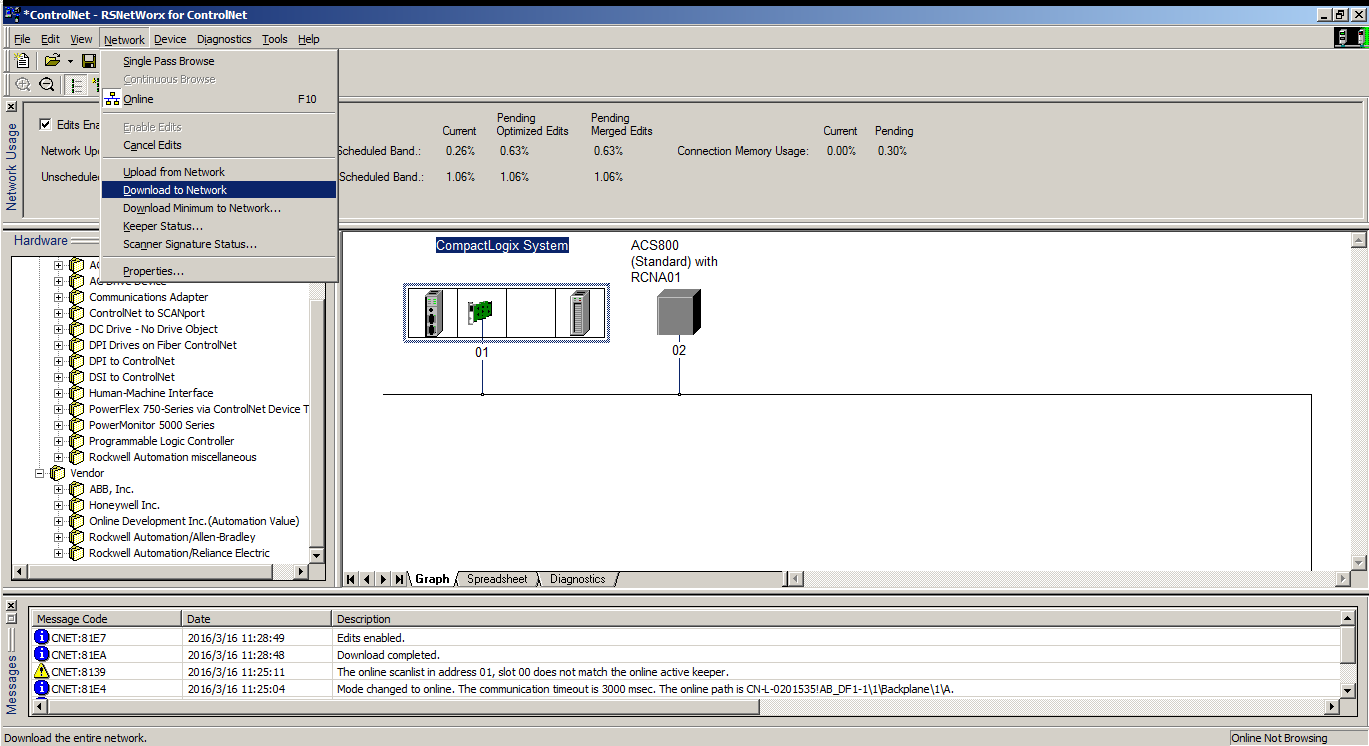Expand the ABB, Inc. vendor folder
Viewport: 1369px width, 746px height.
59,489
